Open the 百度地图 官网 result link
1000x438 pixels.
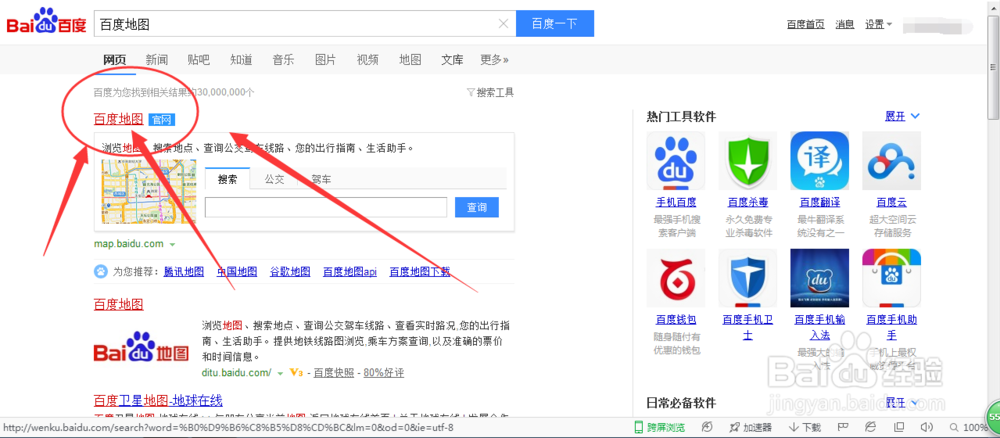point(118,119)
